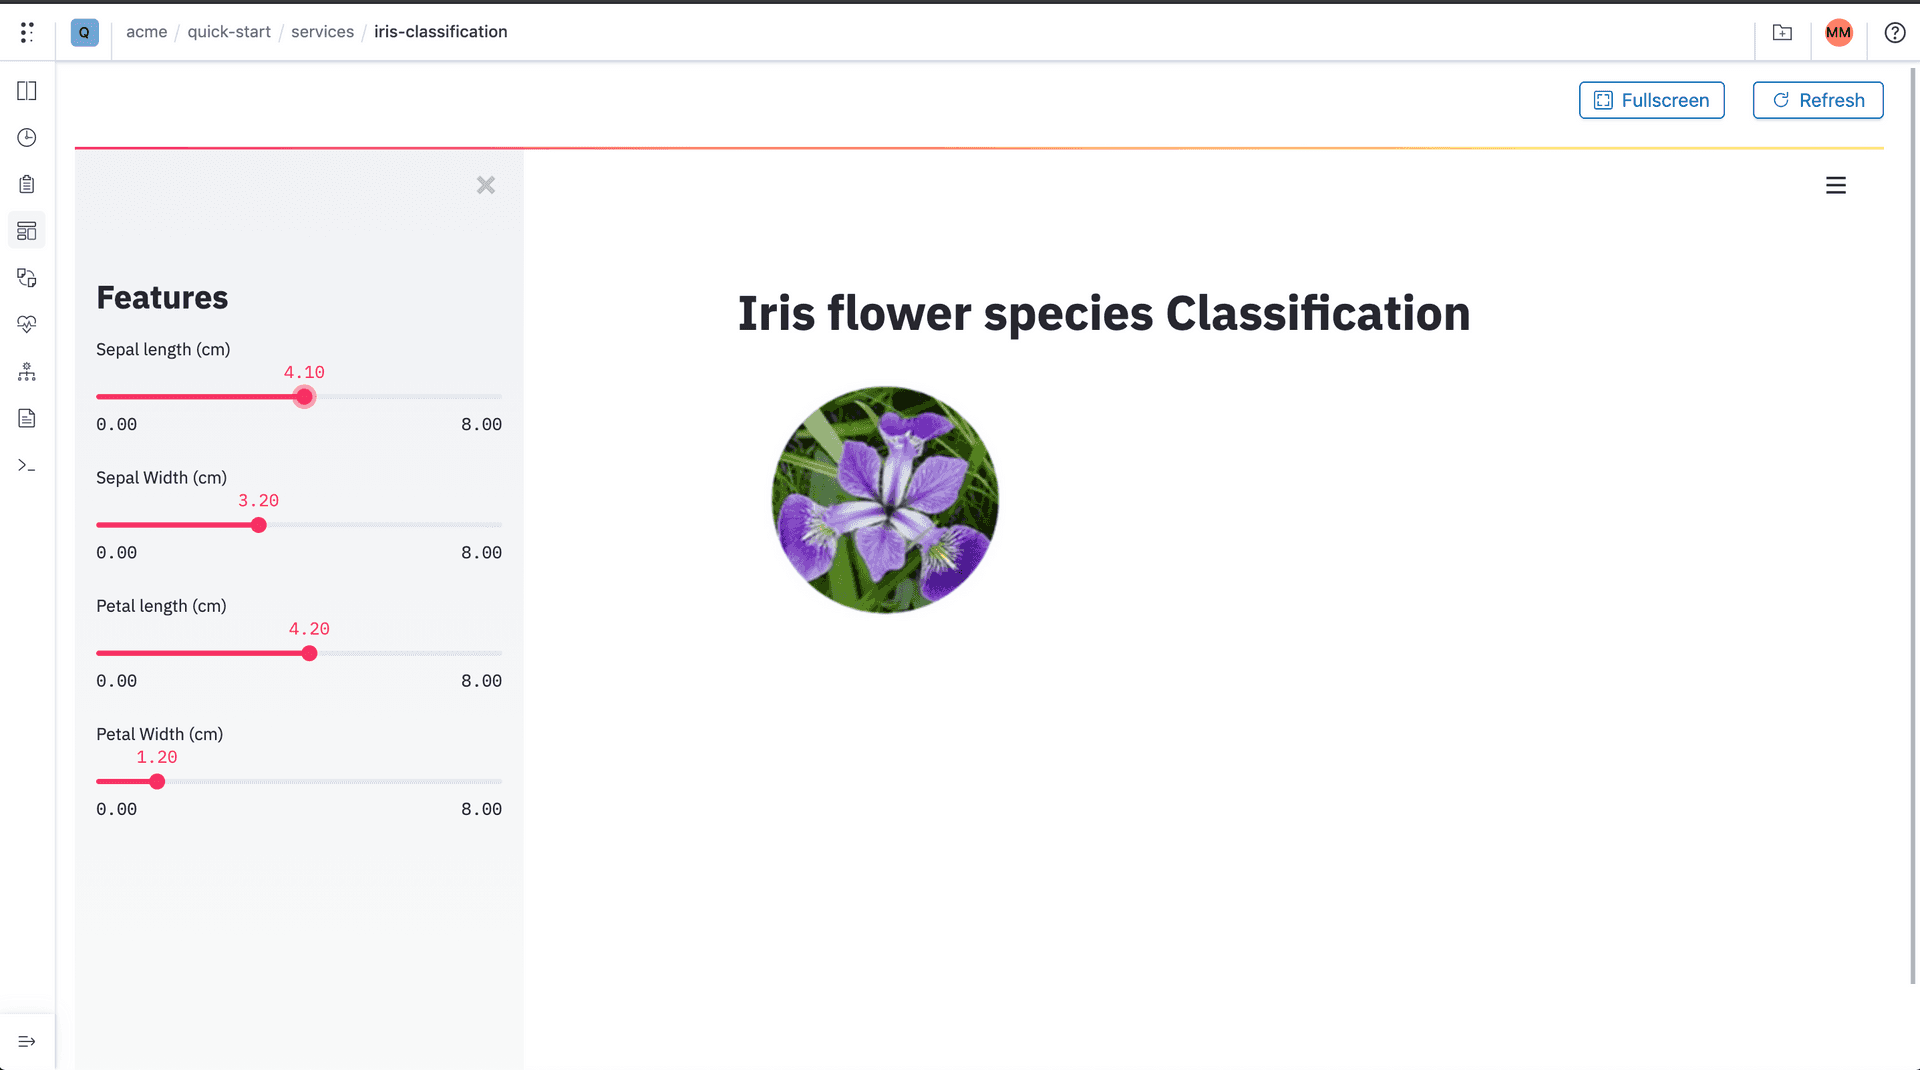Dismiss the Features panel with the X
Image resolution: width=1920 pixels, height=1070 pixels.
(486, 185)
